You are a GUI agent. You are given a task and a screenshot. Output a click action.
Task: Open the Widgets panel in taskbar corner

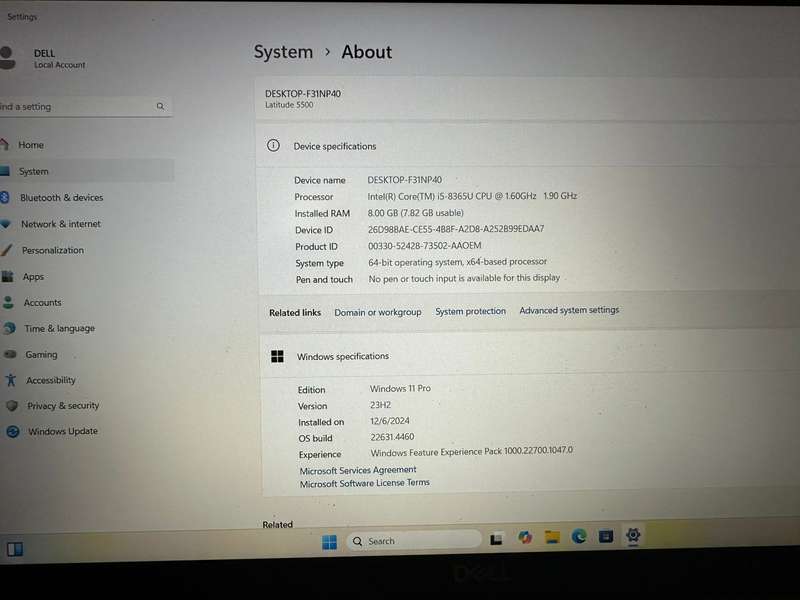(x=15, y=549)
